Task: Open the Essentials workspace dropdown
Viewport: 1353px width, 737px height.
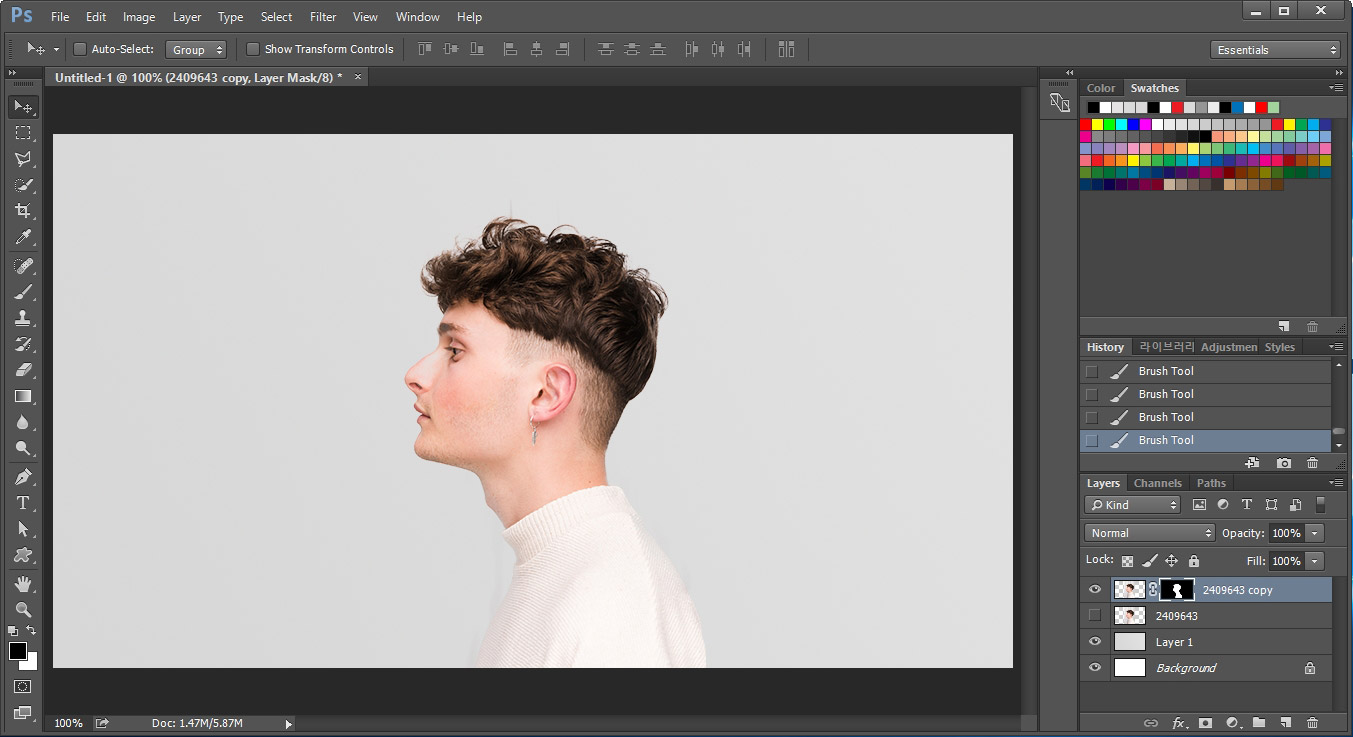Action: pyautogui.click(x=1276, y=50)
